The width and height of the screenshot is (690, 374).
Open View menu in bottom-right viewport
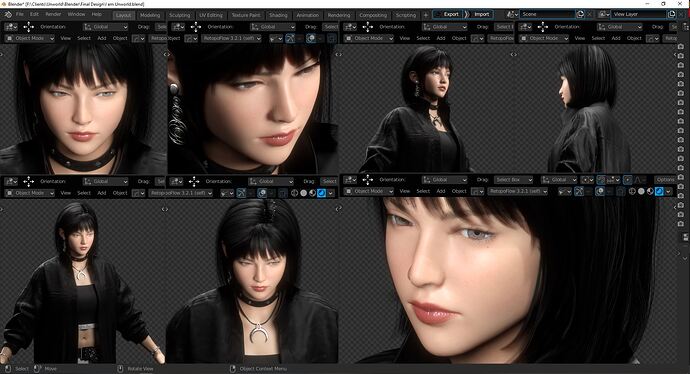[404, 191]
